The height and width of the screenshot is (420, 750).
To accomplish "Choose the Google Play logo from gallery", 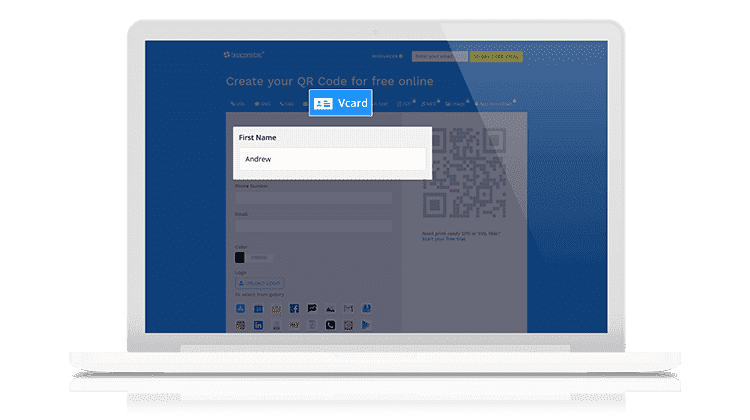I will tap(366, 325).
